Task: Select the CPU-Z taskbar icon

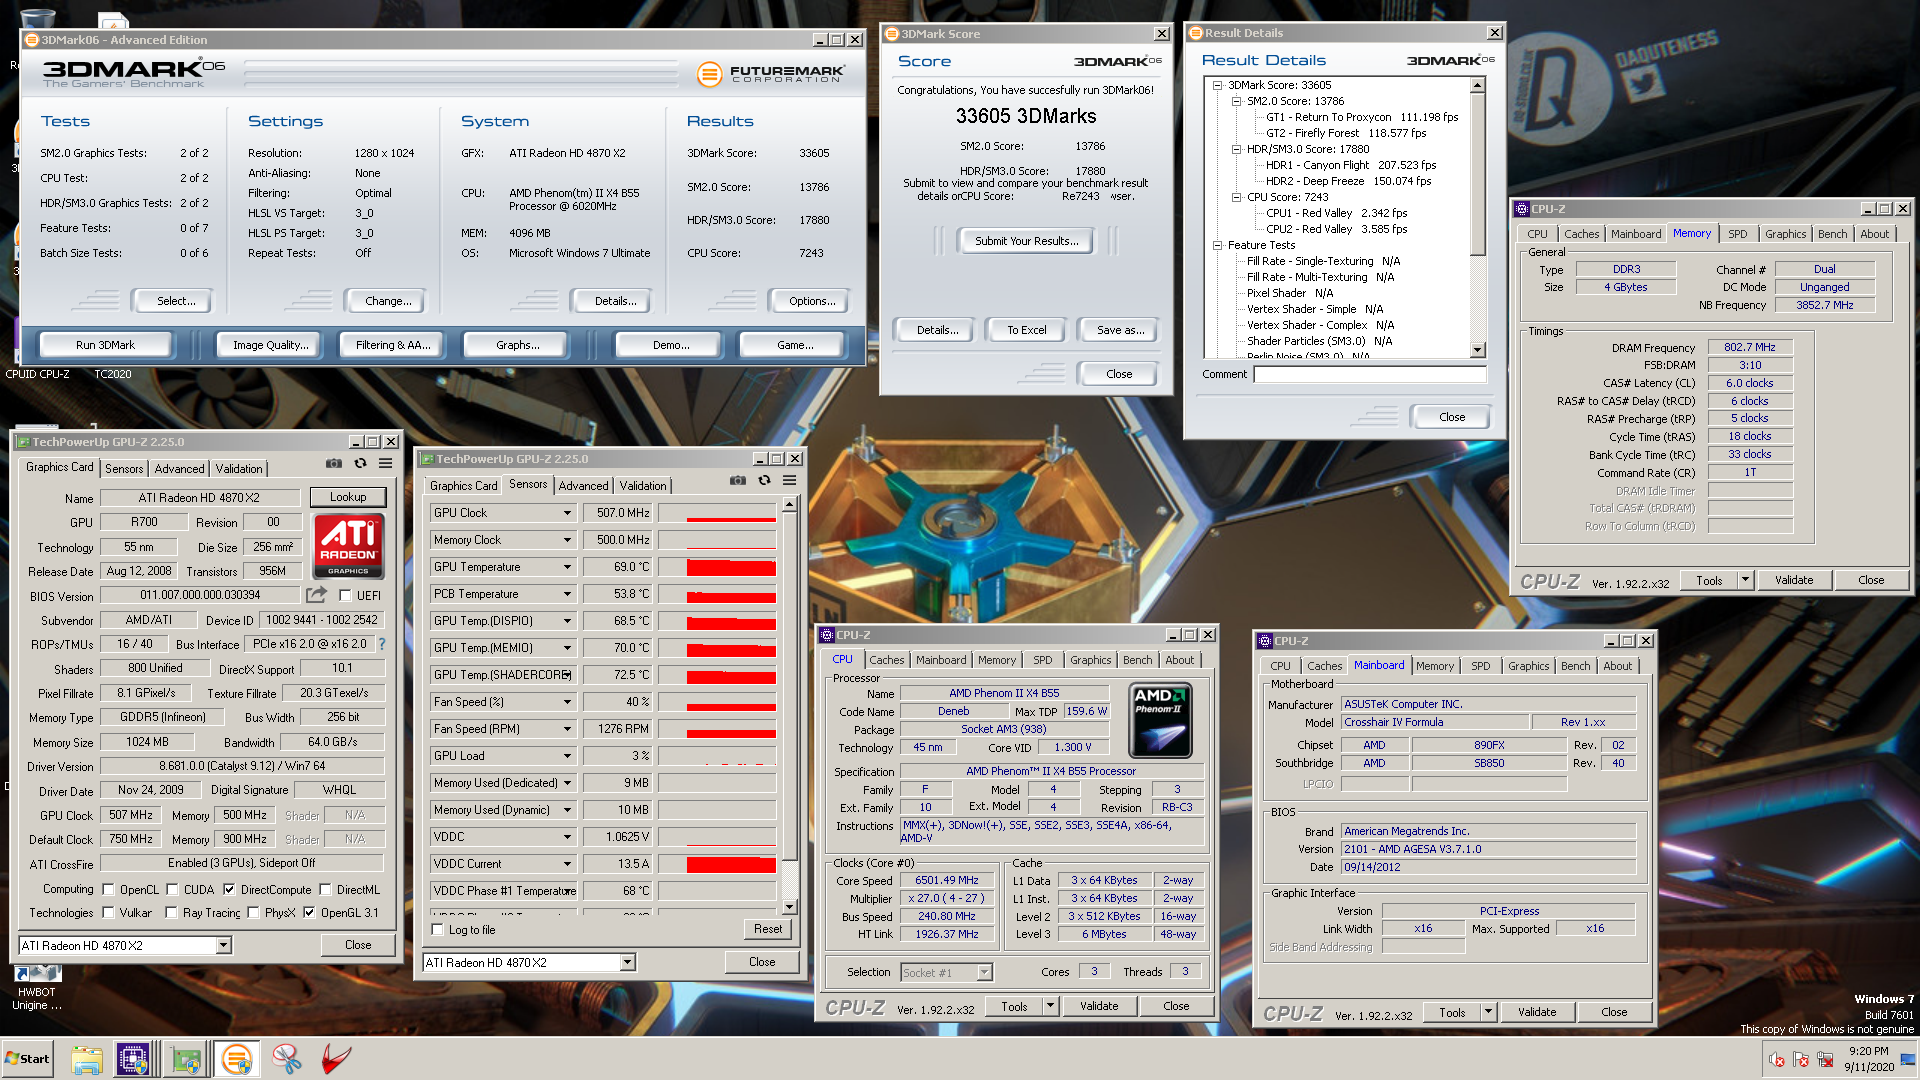Action: click(x=133, y=1059)
